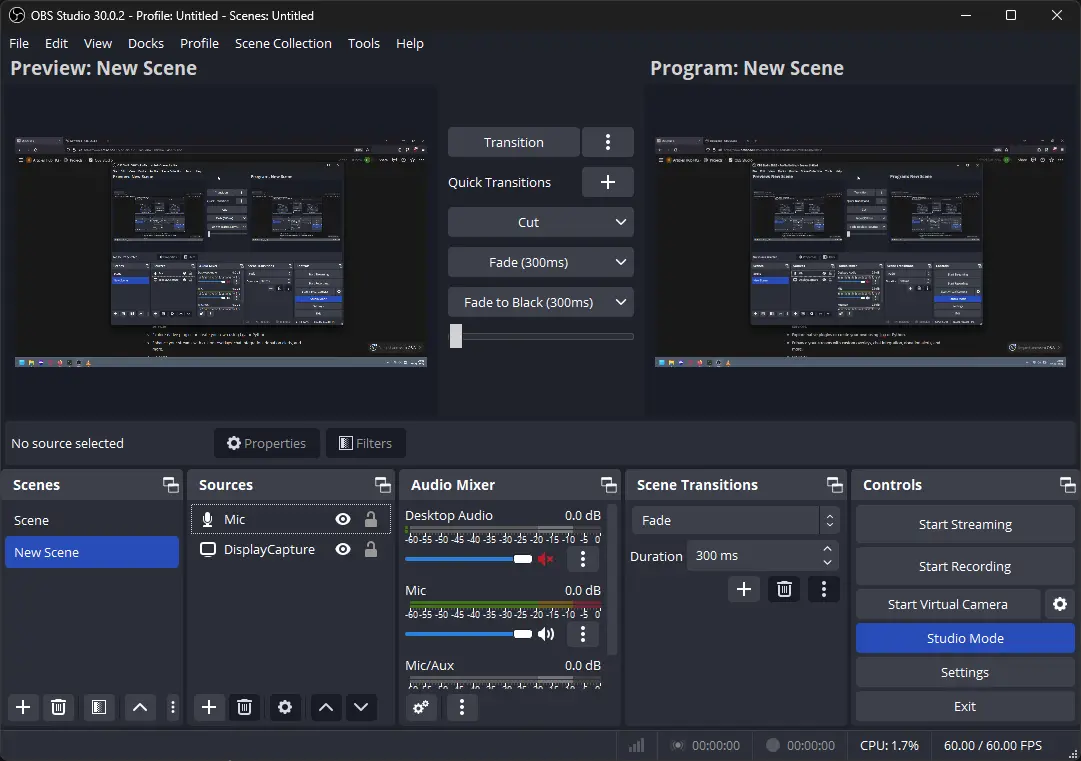Screen dimensions: 1081x761
Task: Unmute Desktop Audio speaker icon
Action: [546, 559]
